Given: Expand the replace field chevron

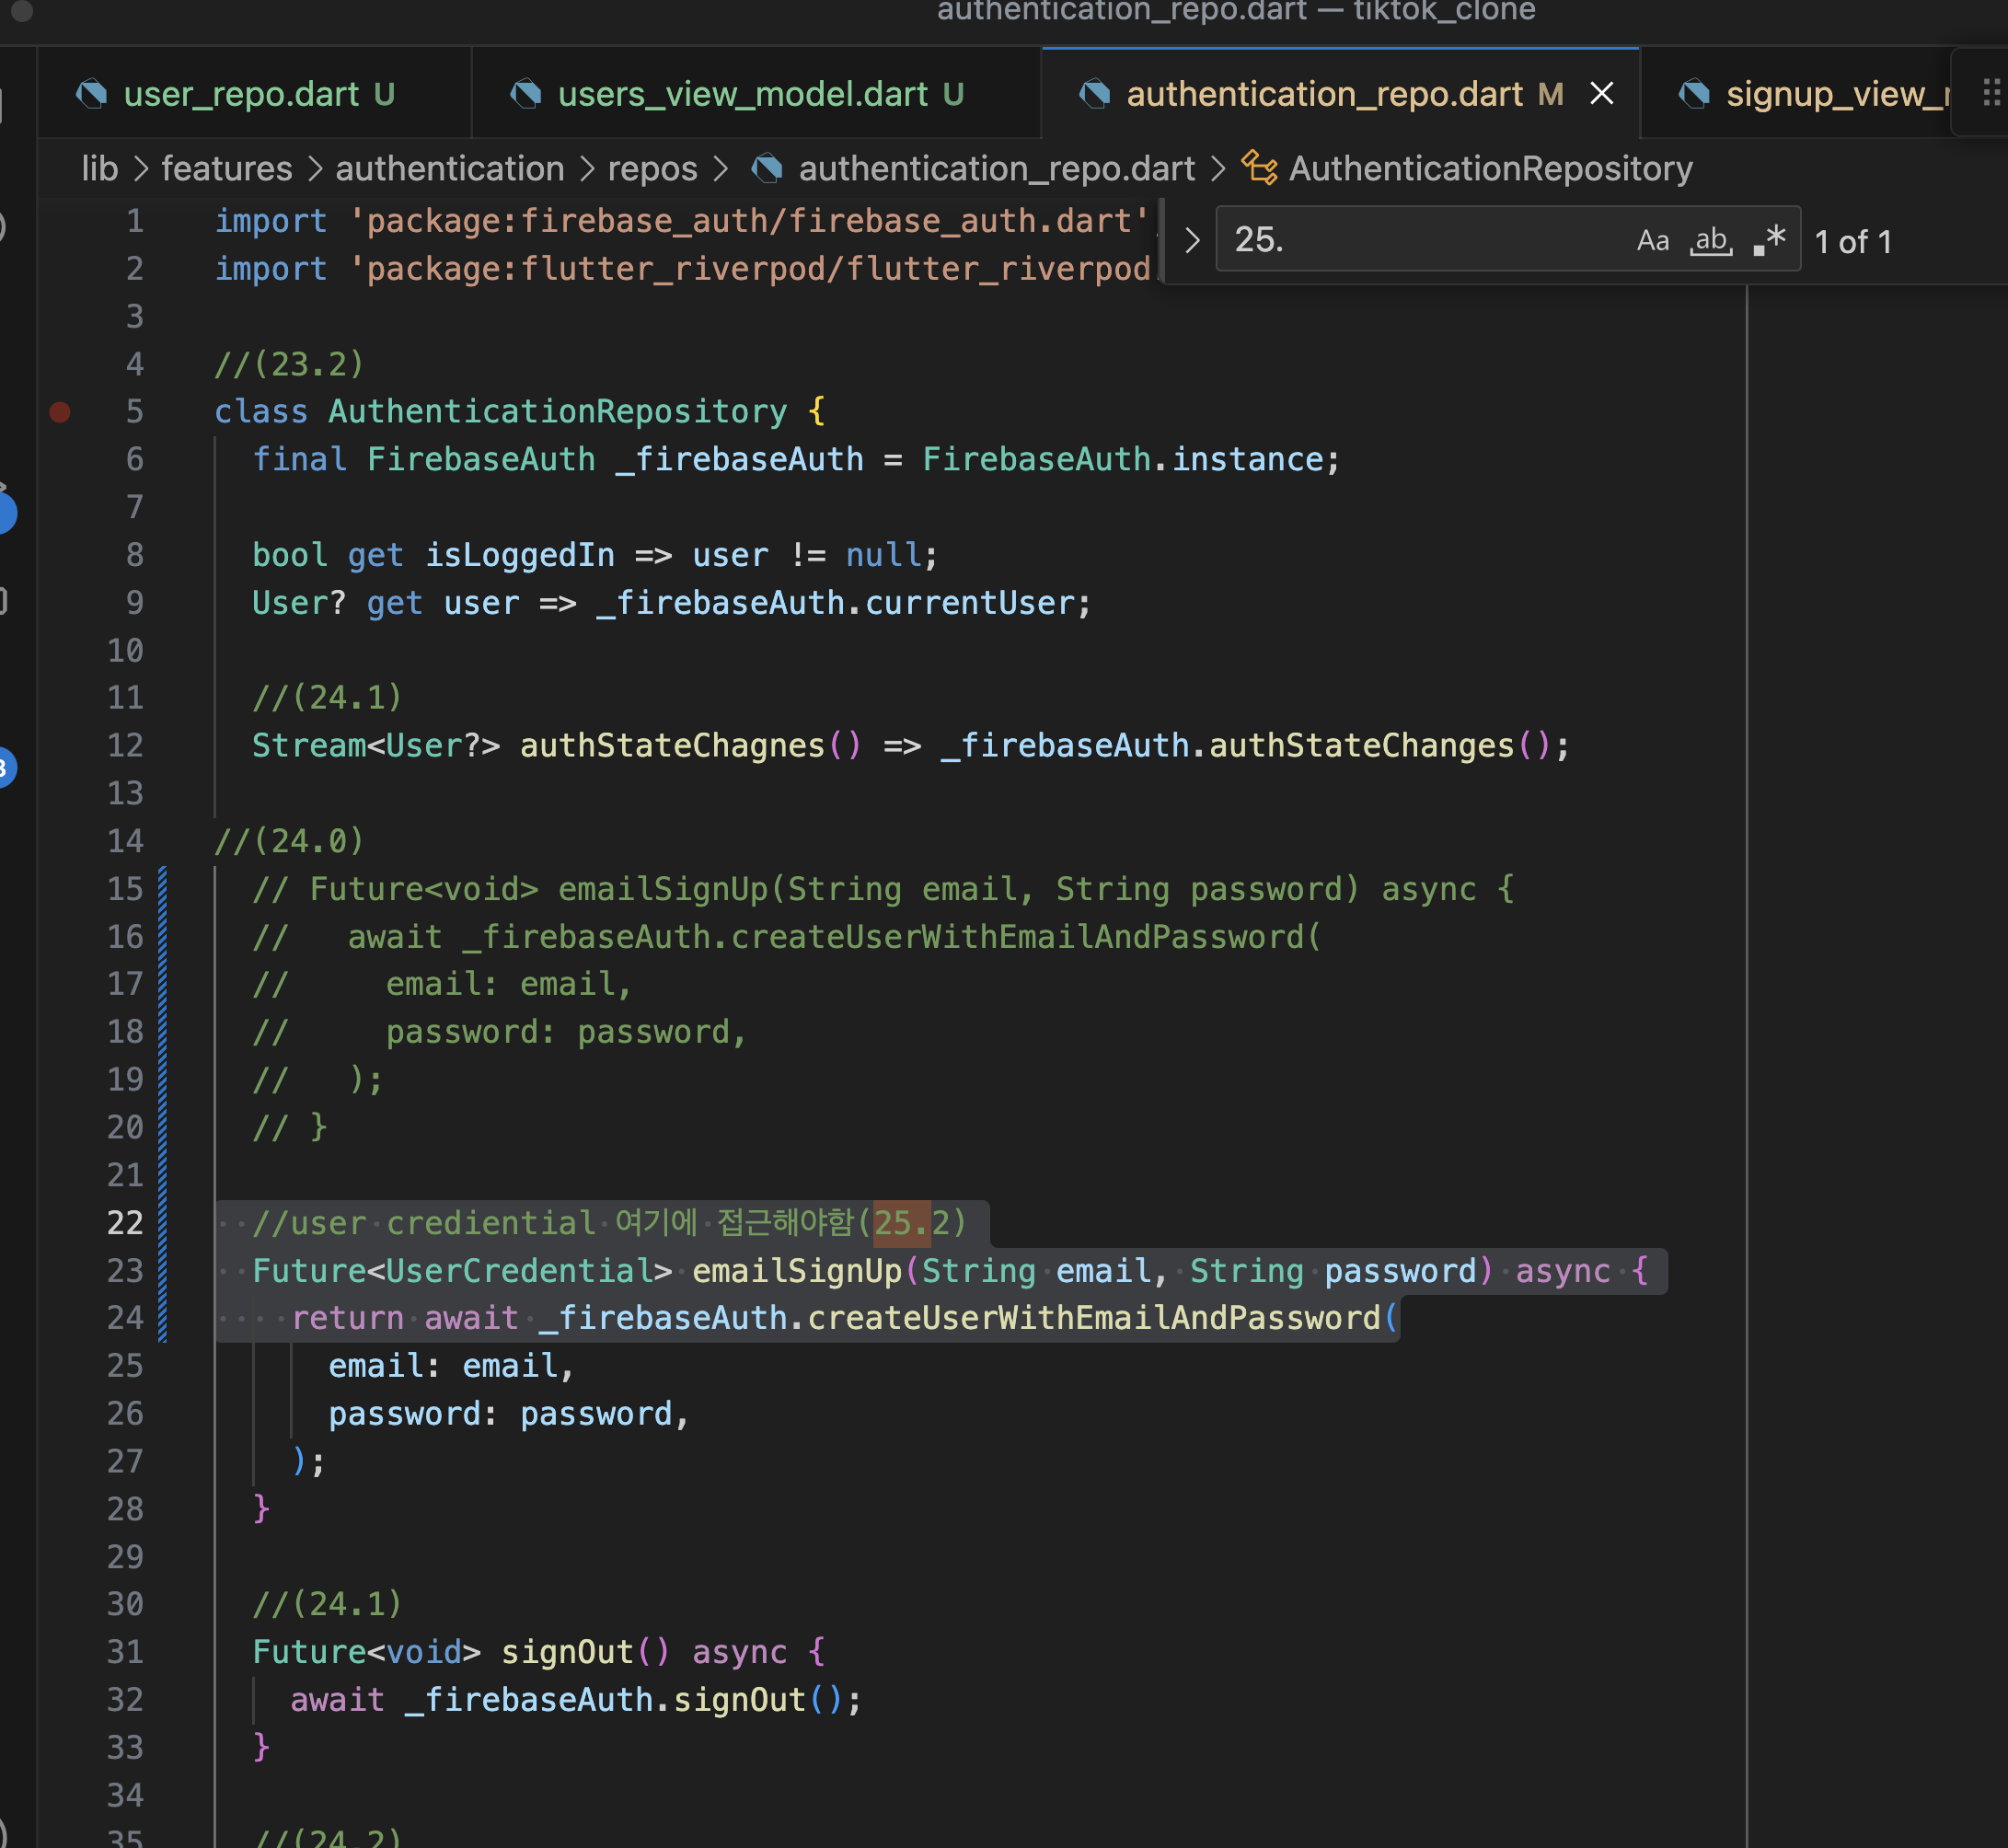Looking at the screenshot, I should 1191,241.
